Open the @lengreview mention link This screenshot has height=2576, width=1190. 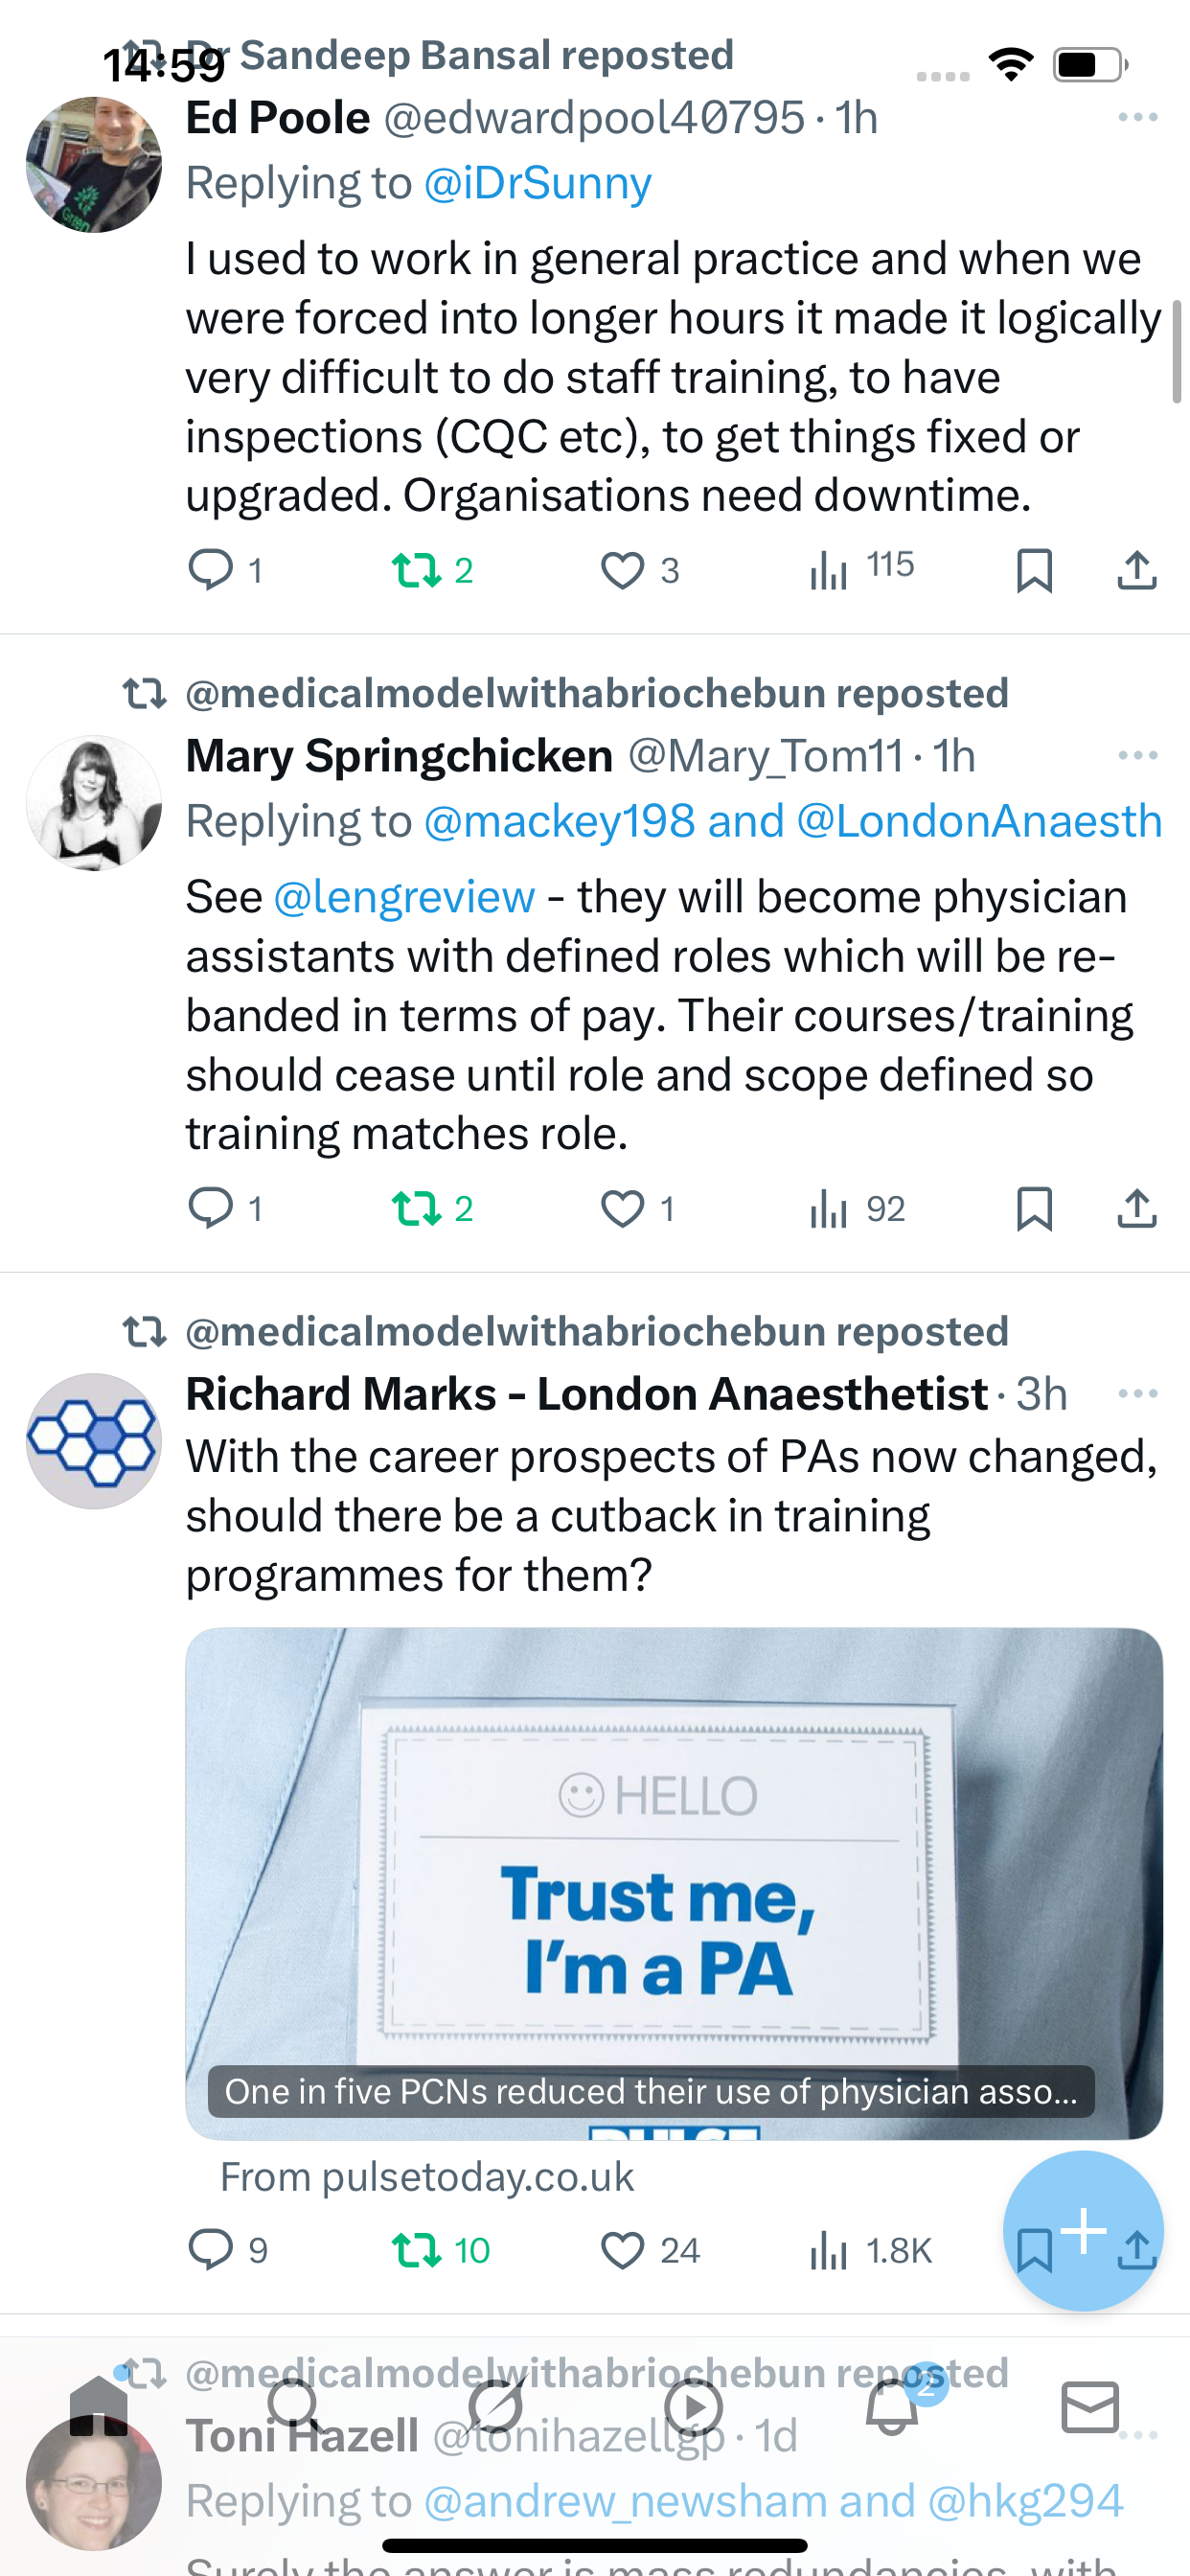pyautogui.click(x=404, y=897)
